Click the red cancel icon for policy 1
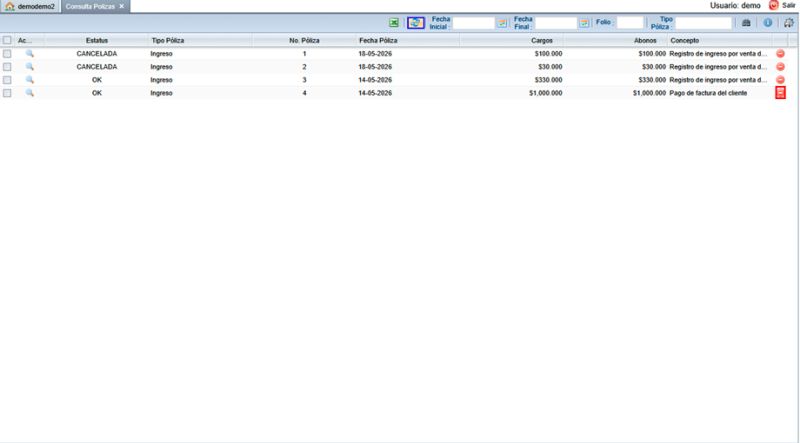 tap(780, 54)
